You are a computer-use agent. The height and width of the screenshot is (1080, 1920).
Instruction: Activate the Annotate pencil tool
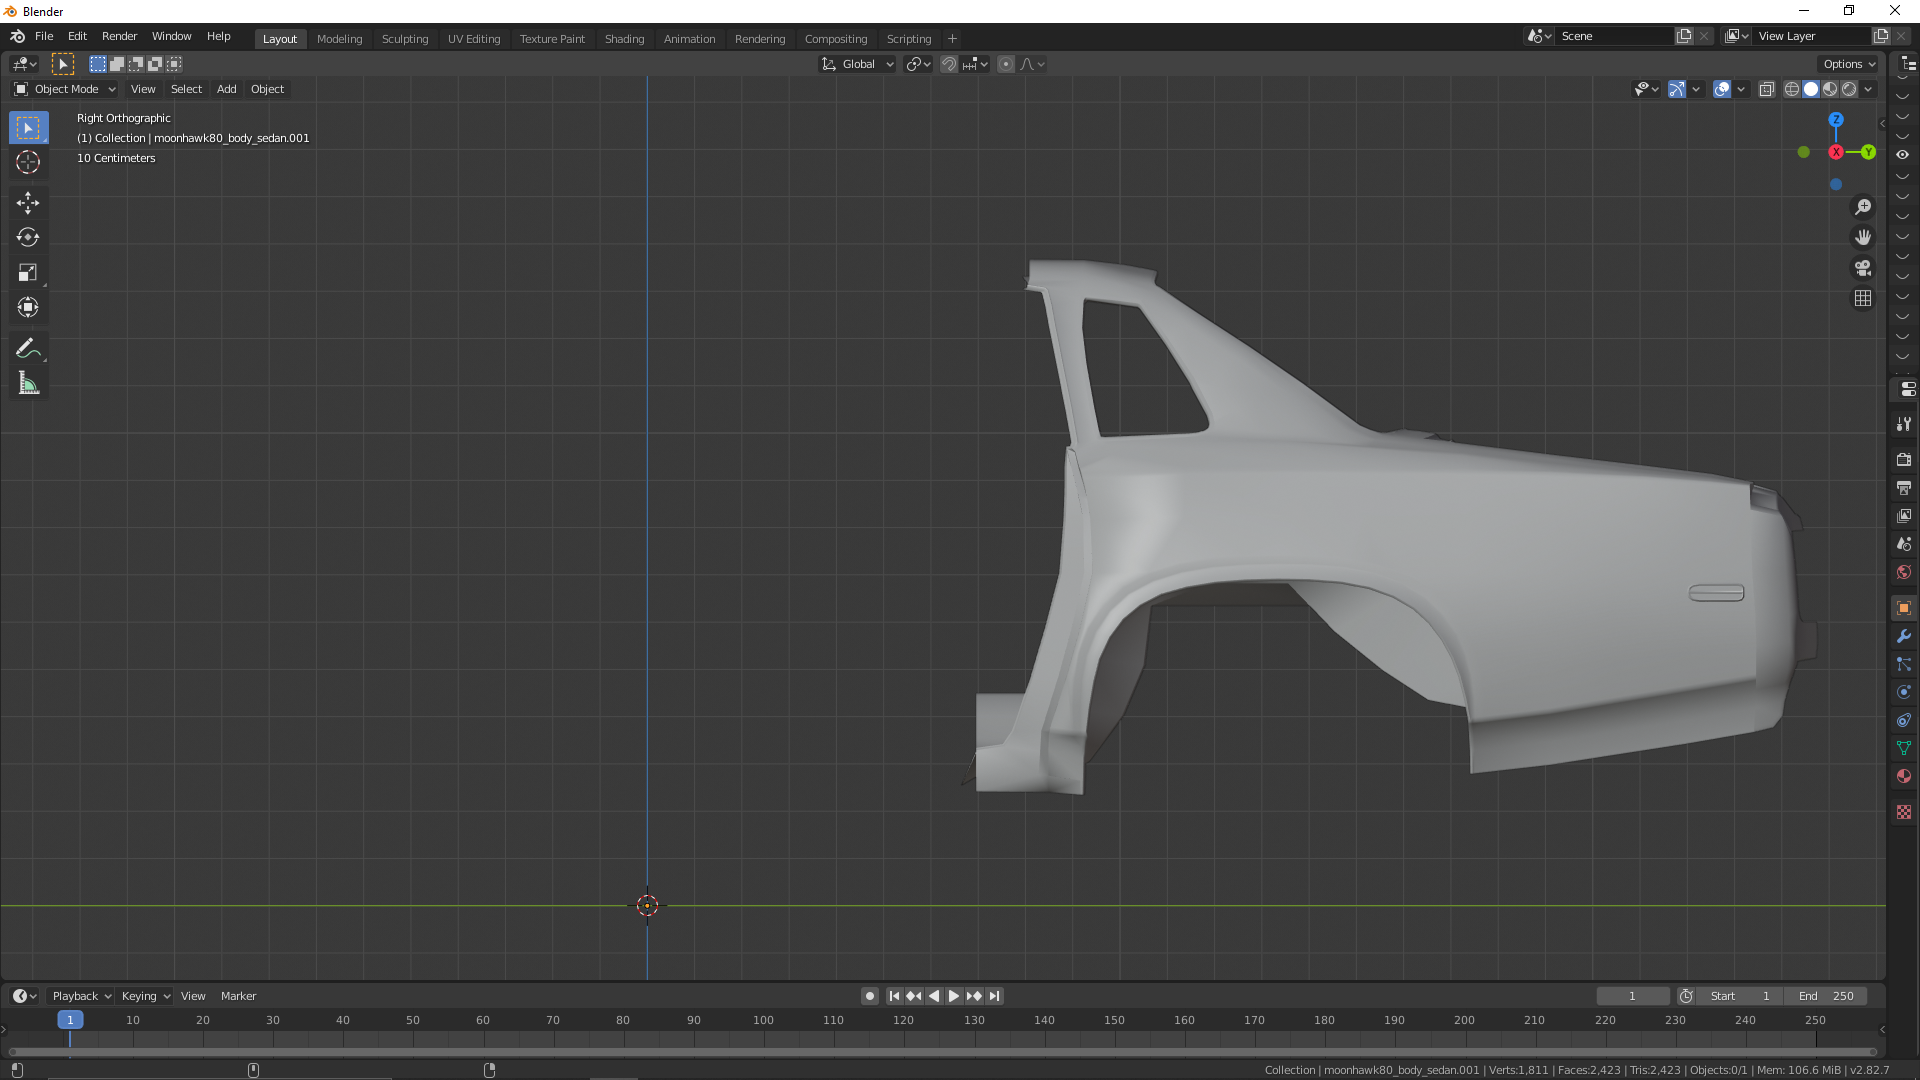pos(28,348)
